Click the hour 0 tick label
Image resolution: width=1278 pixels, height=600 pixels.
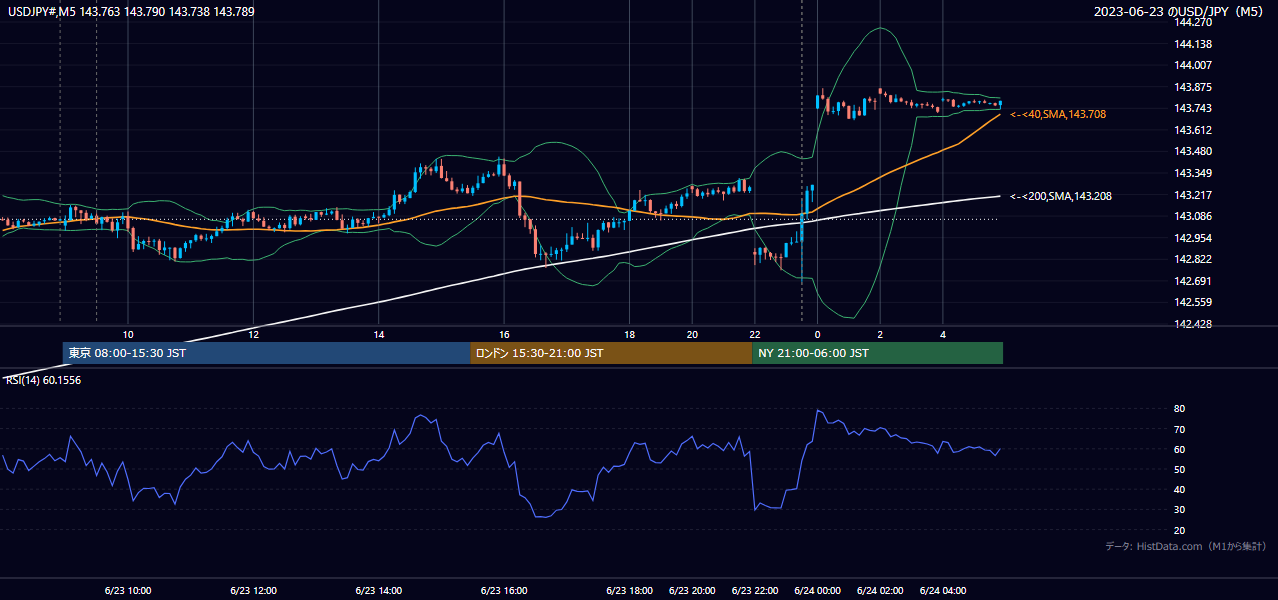817,334
